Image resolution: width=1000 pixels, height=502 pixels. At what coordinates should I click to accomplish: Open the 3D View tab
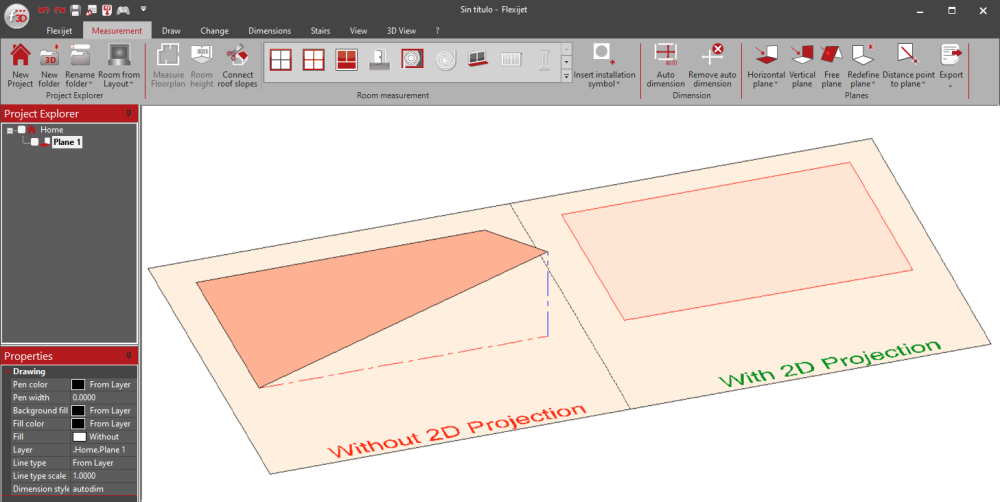pyautogui.click(x=401, y=31)
